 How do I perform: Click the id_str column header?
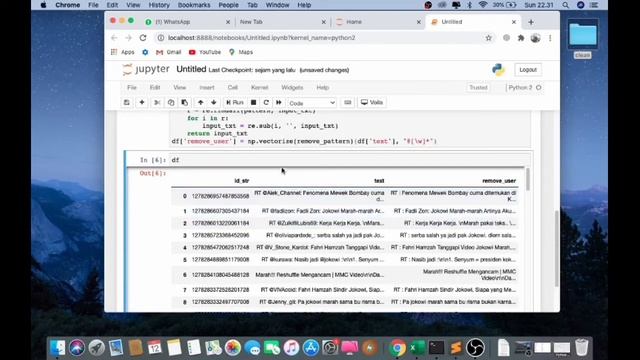pos(242,181)
